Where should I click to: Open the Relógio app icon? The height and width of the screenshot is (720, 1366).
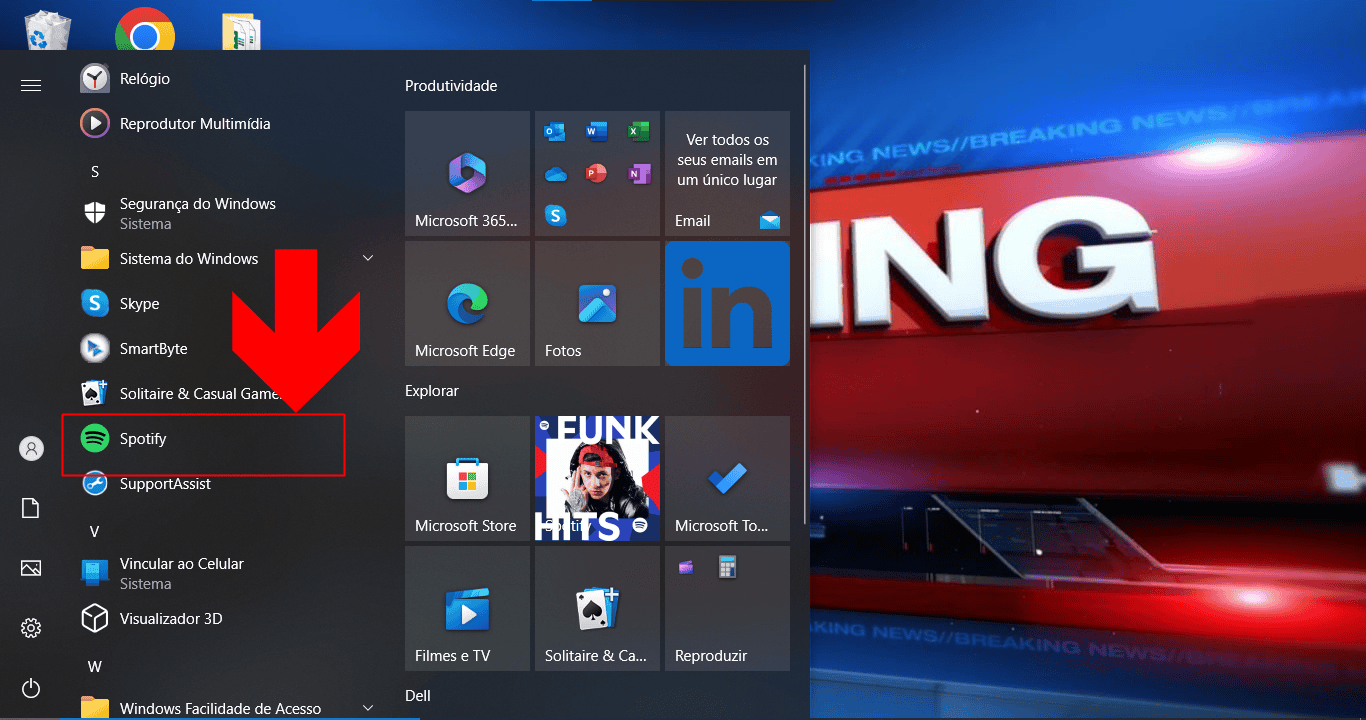pos(95,79)
